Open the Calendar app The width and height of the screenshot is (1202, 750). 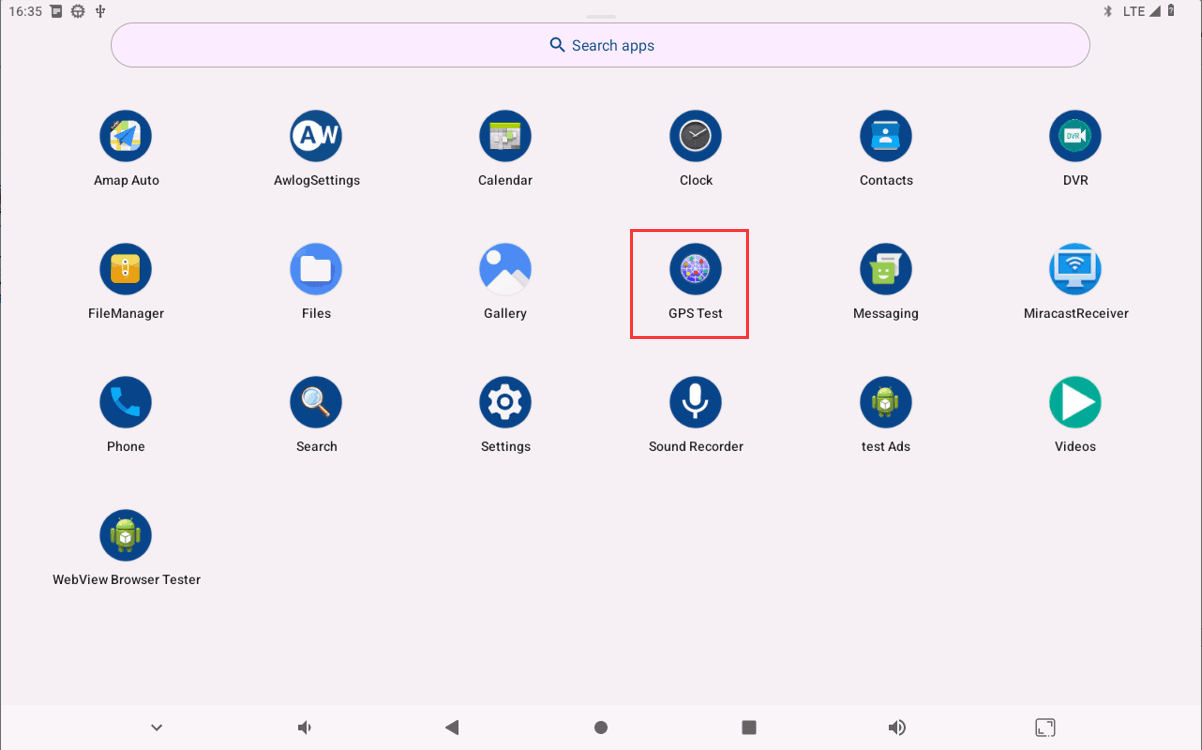[505, 135]
